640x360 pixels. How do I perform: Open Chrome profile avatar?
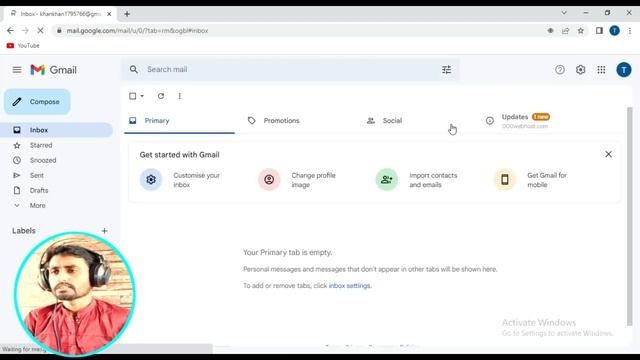point(614,31)
